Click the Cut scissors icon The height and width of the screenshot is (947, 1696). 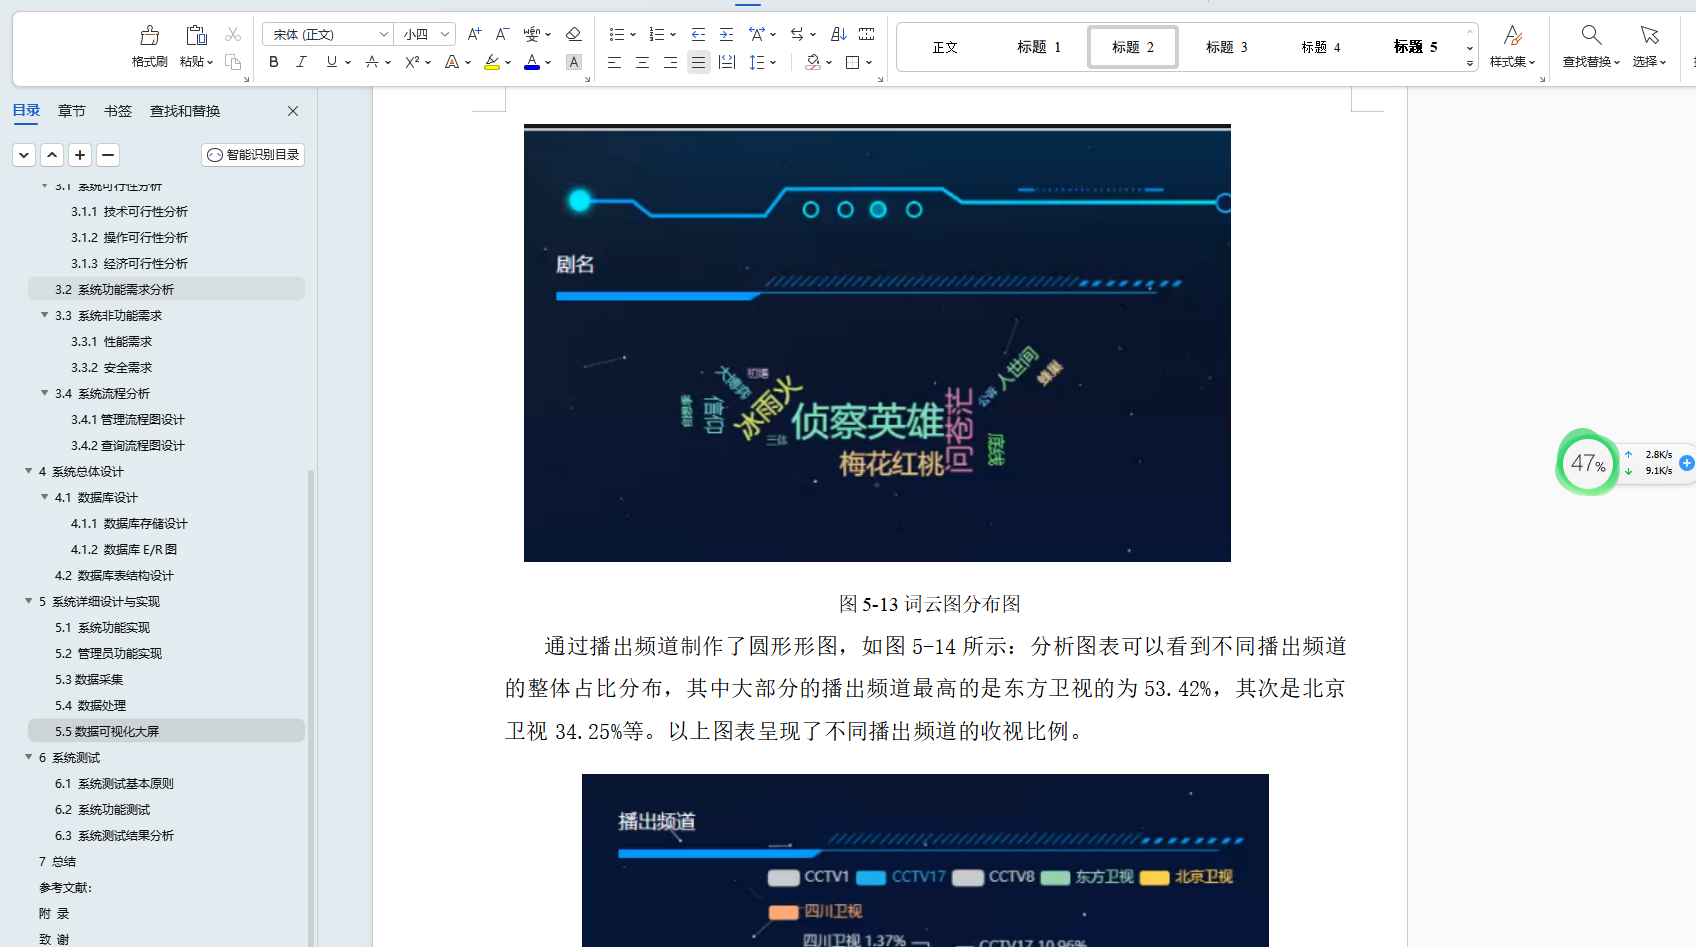click(x=233, y=34)
